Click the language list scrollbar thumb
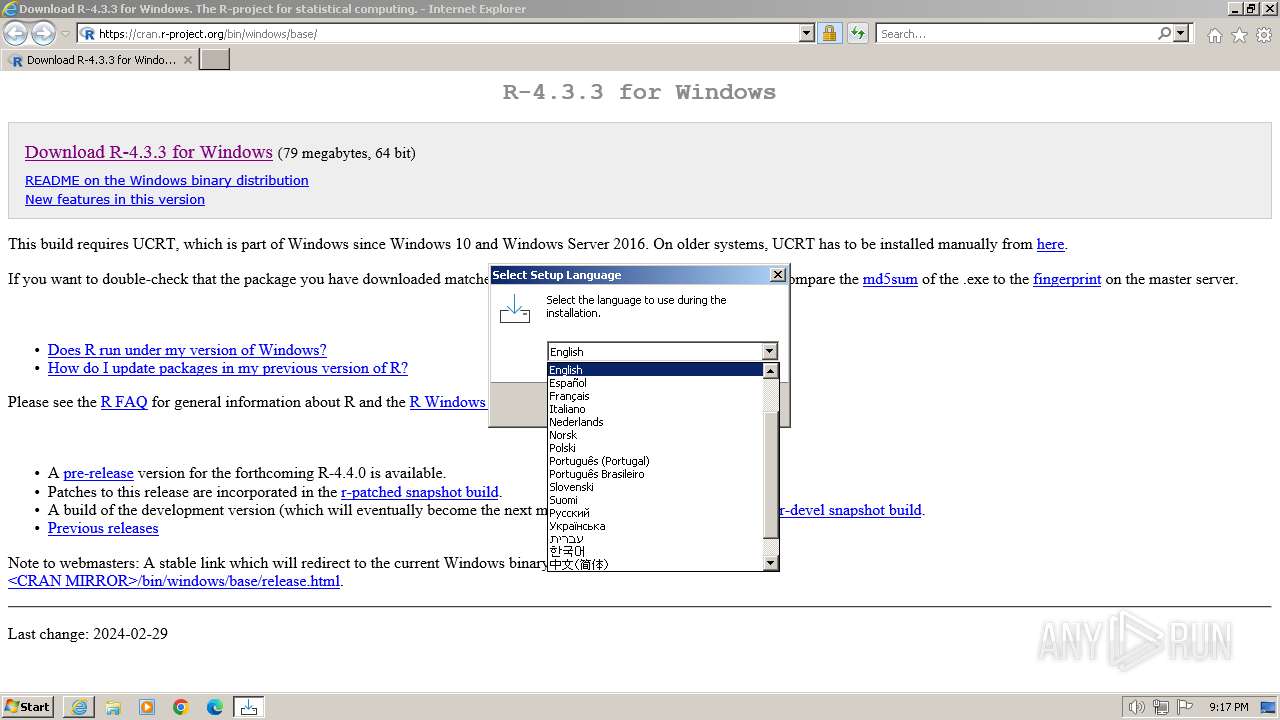1280x720 pixels. (x=770, y=475)
